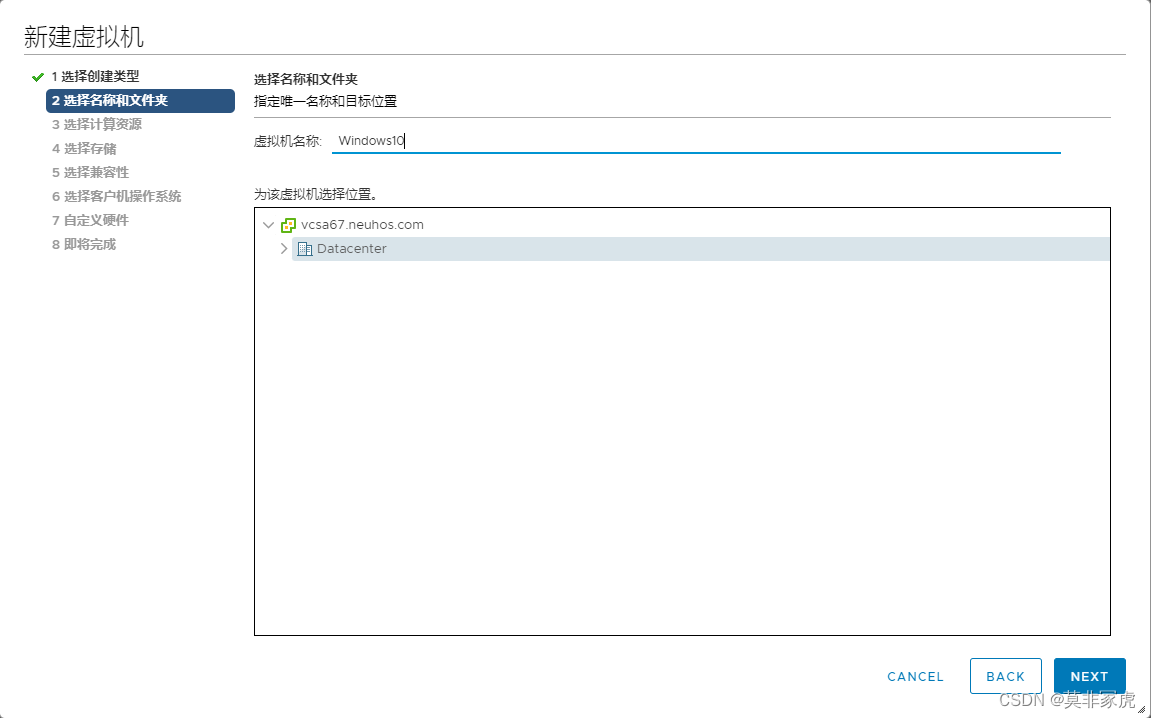Click the 选择名称和文件夹 section heading
The width and height of the screenshot is (1151, 718).
coord(305,79)
